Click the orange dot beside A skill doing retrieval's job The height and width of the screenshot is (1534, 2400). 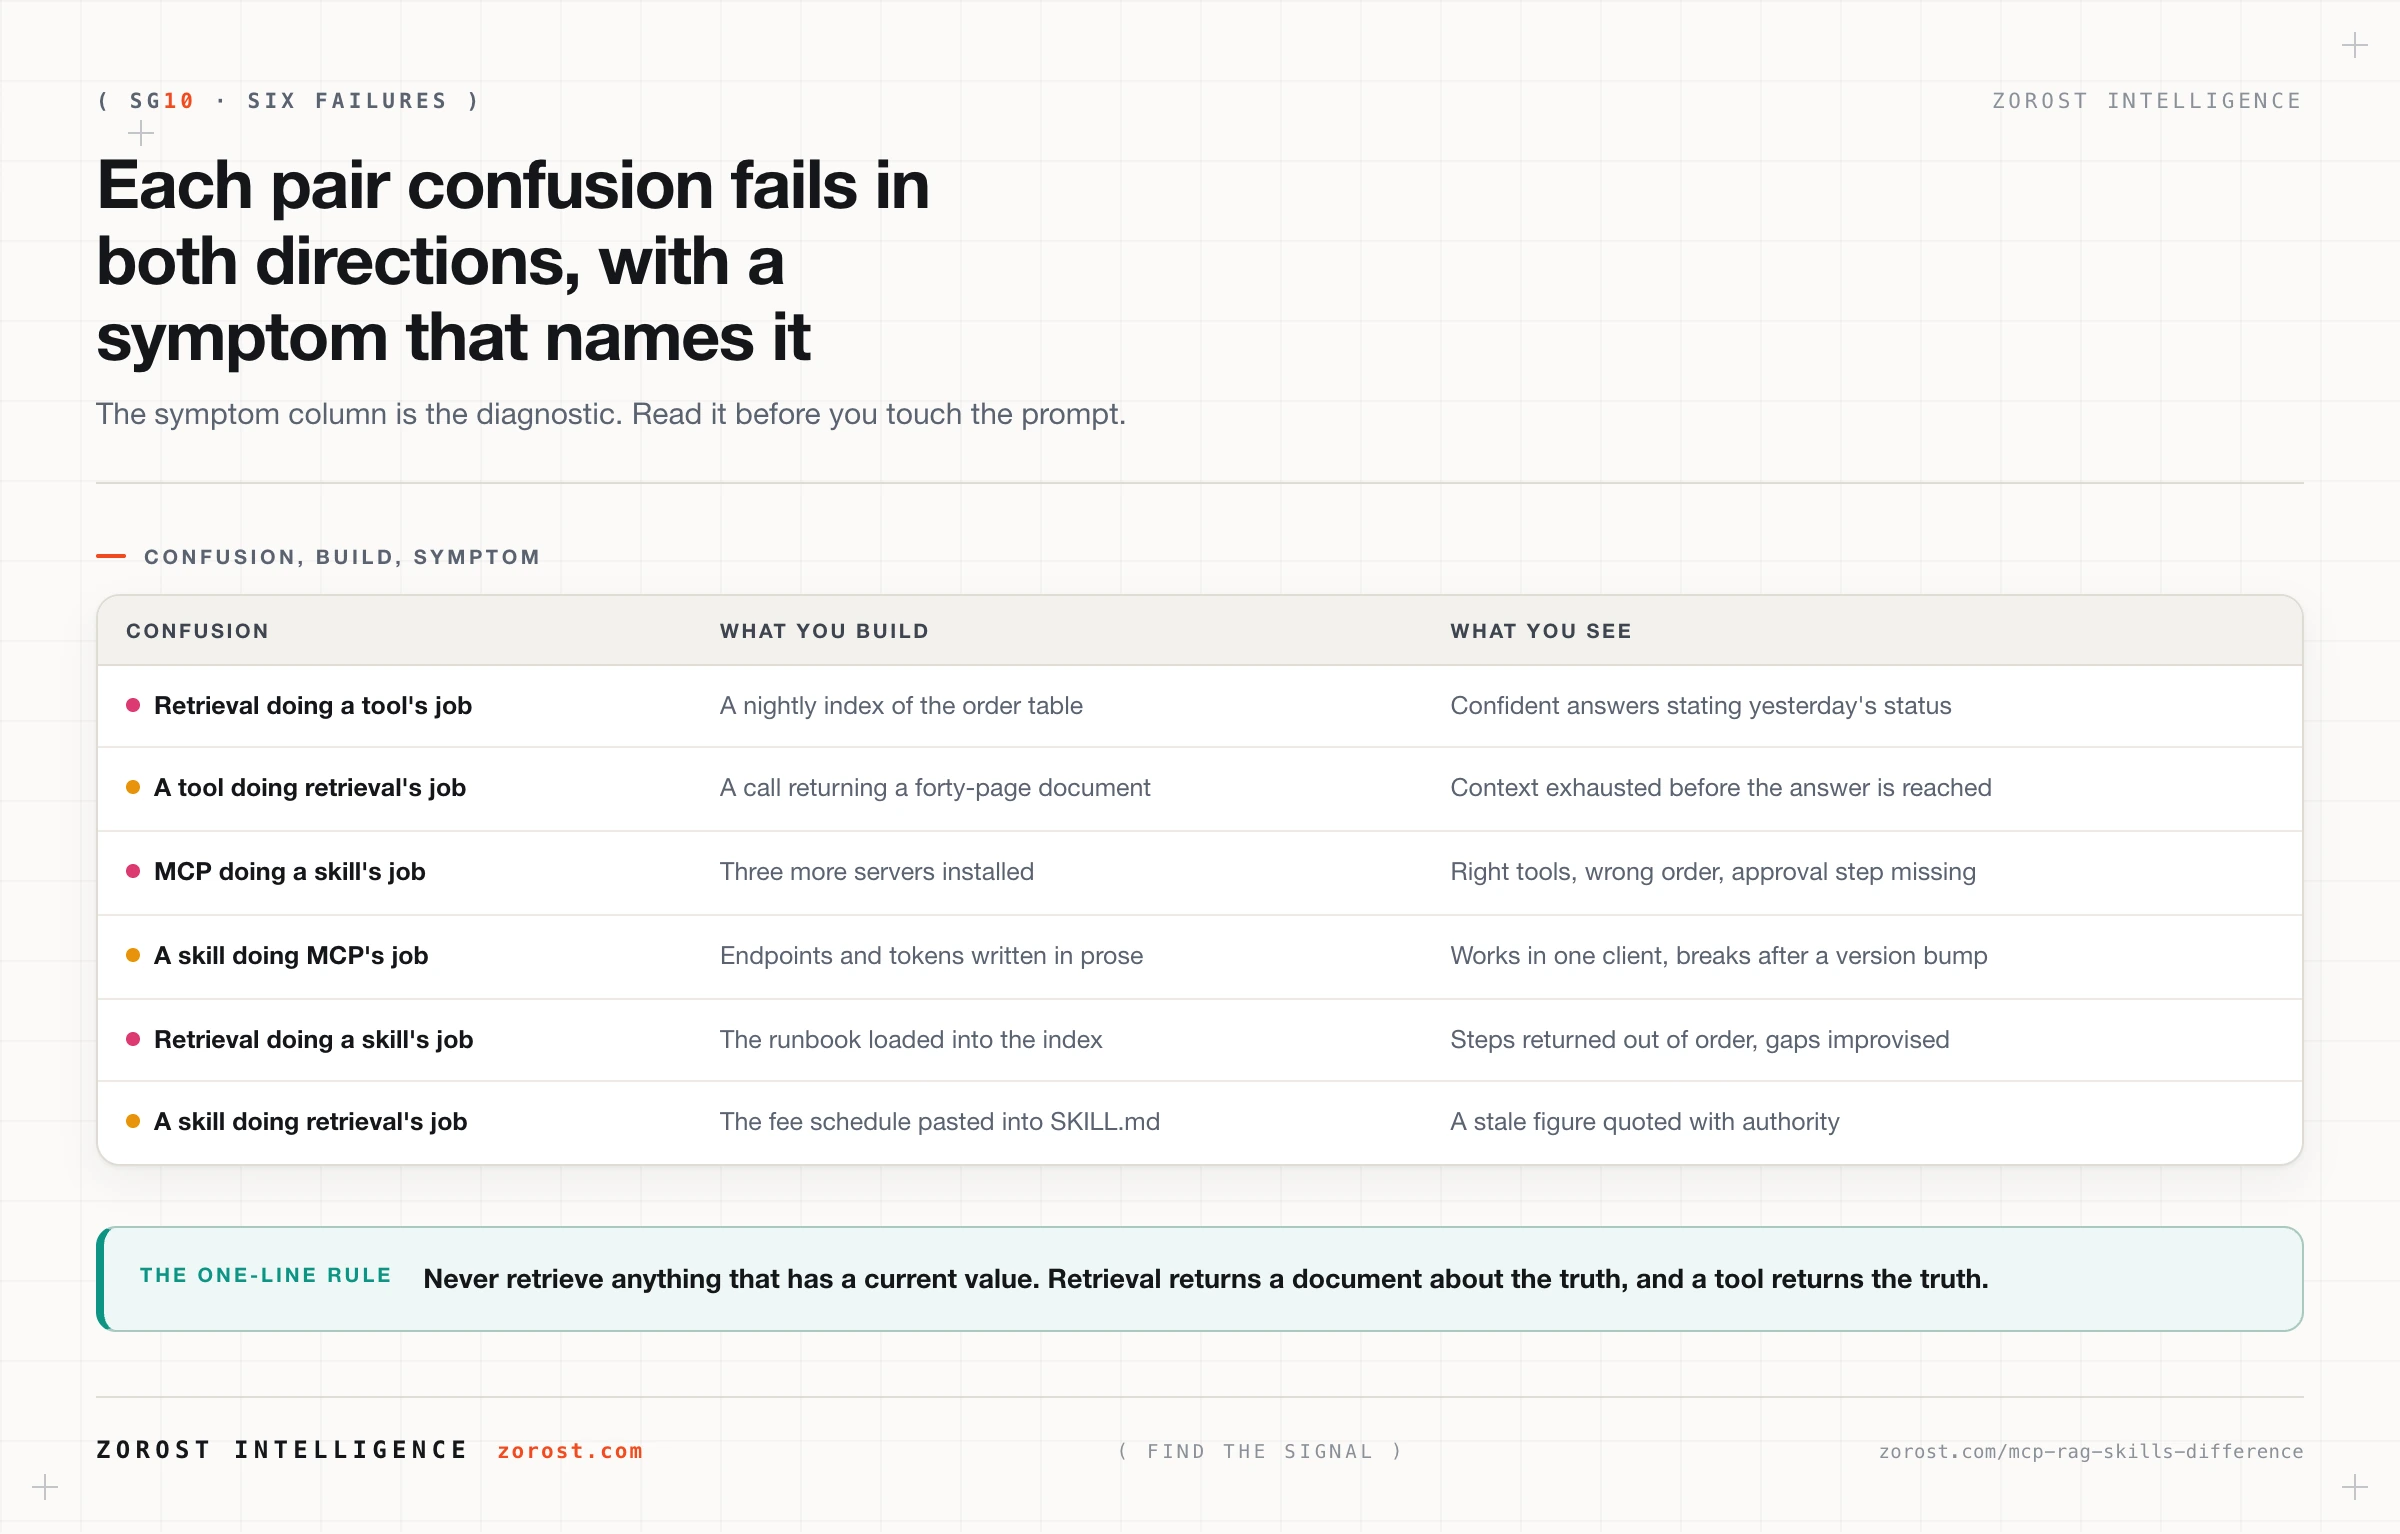(133, 1121)
